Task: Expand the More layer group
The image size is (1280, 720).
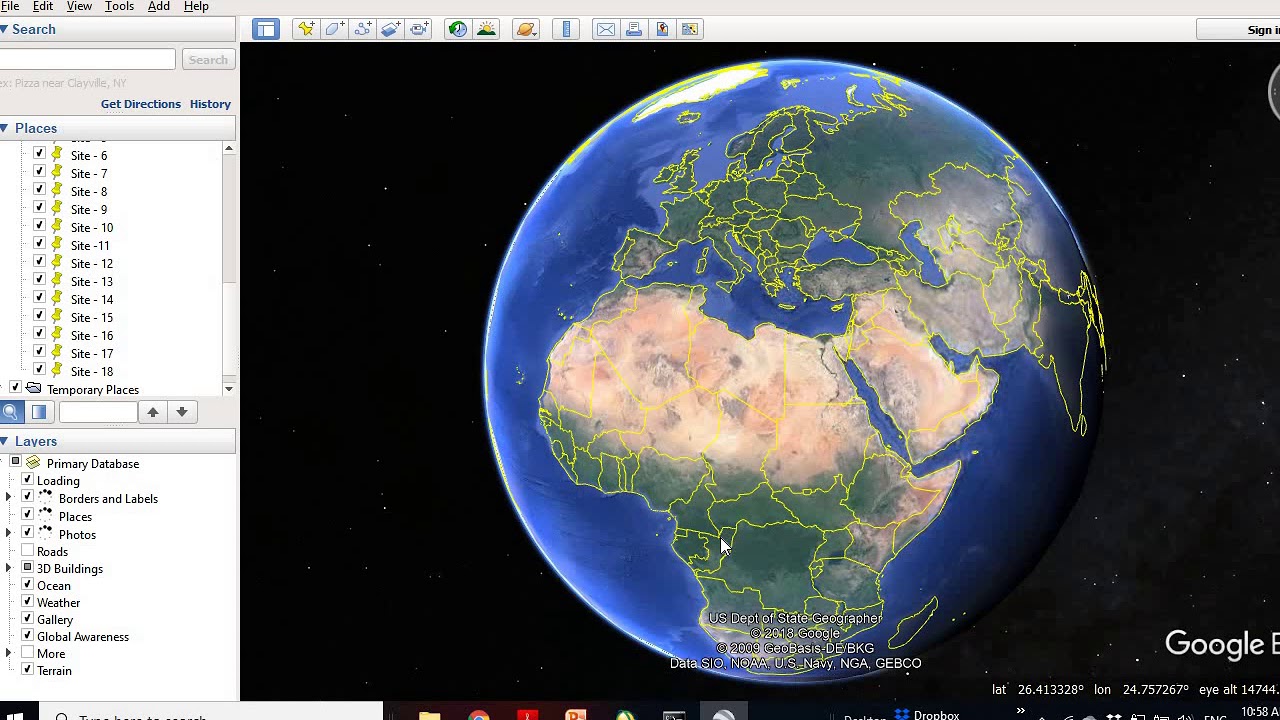Action: click(9, 653)
